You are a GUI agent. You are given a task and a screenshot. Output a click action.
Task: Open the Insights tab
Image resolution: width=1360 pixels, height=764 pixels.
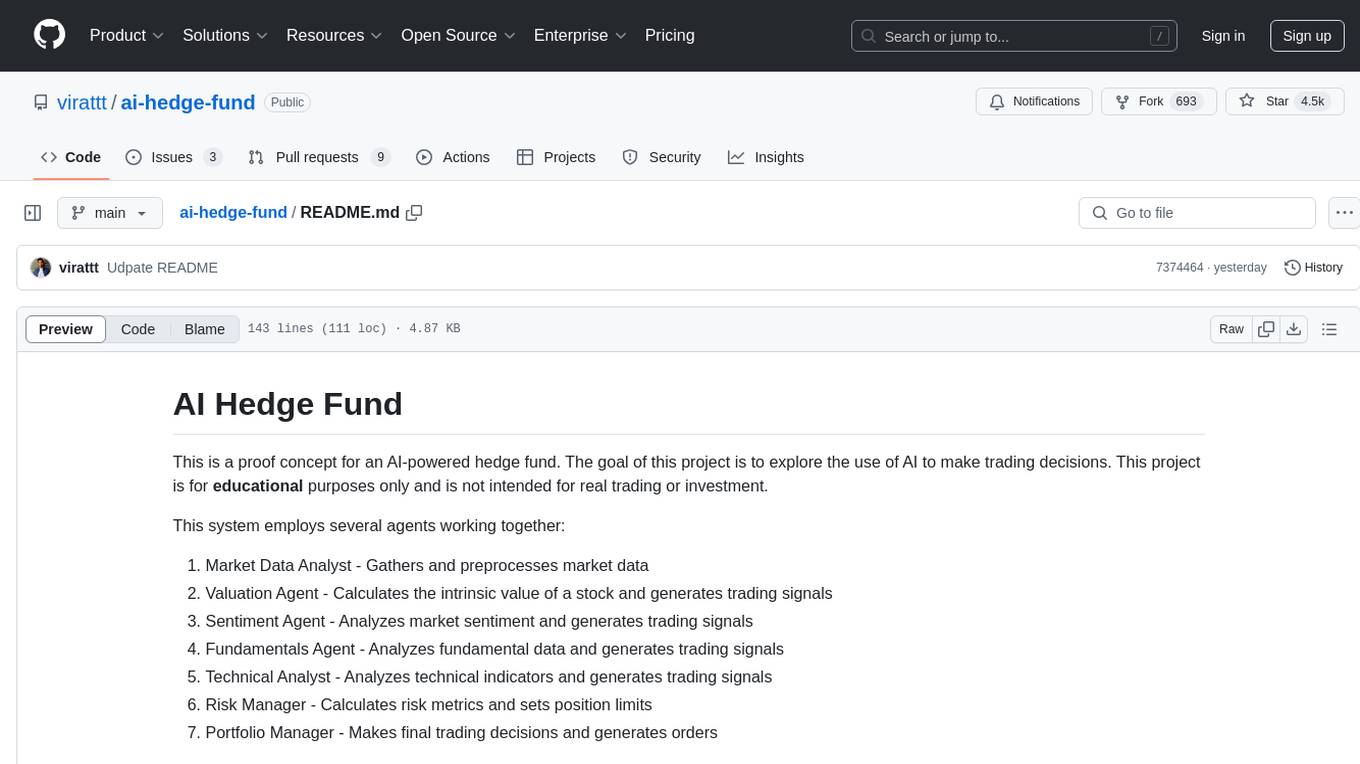click(766, 157)
